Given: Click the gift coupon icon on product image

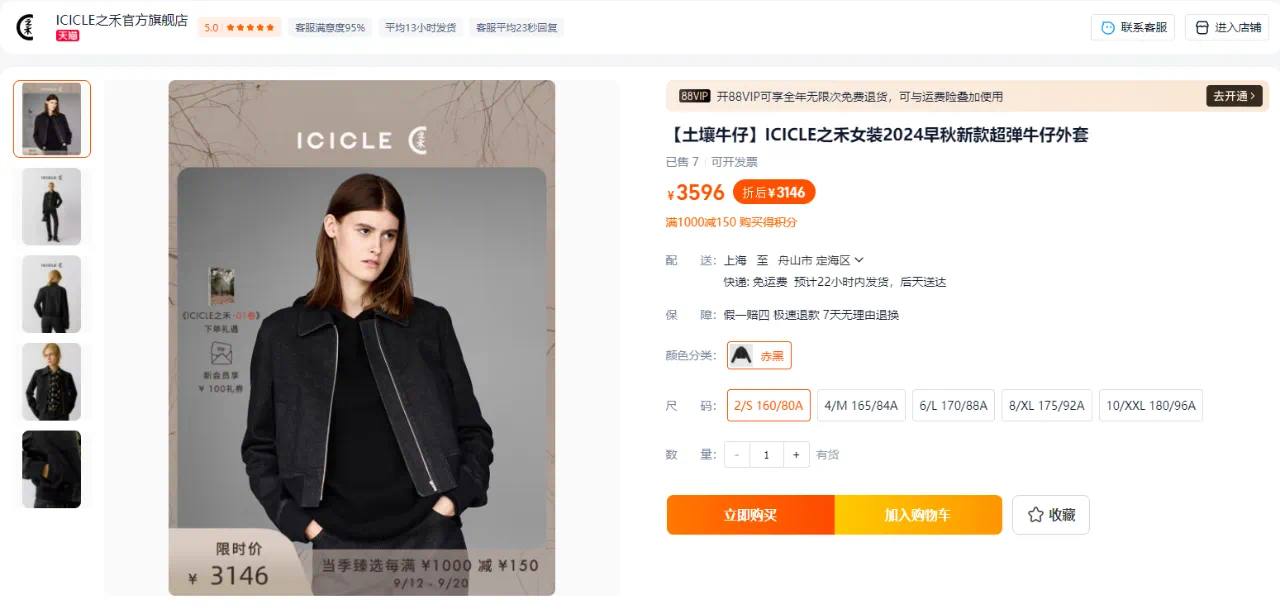Looking at the screenshot, I should 221,354.
